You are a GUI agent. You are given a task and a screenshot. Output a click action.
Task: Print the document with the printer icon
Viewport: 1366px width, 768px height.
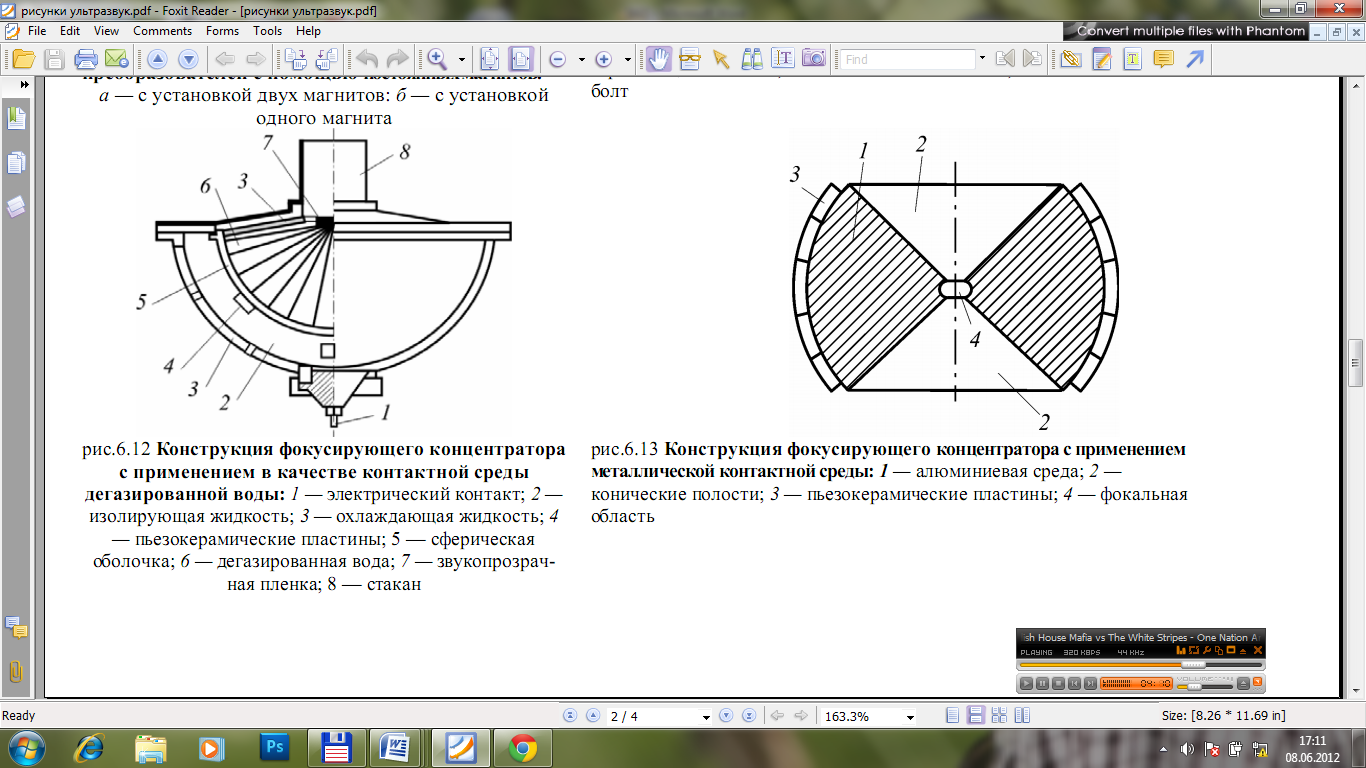pyautogui.click(x=86, y=58)
